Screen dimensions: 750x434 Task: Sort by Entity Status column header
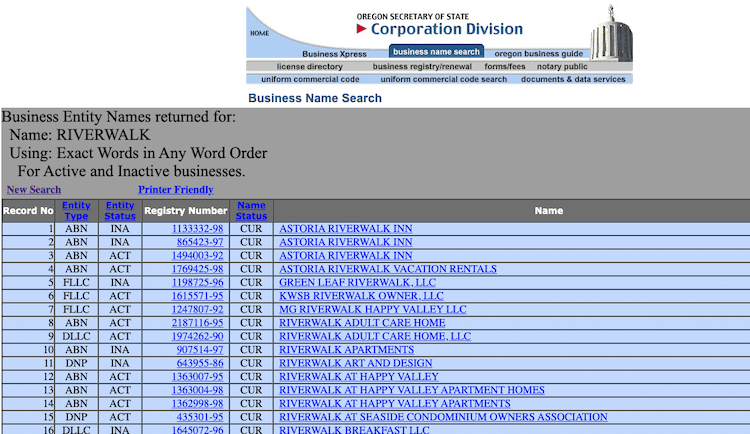pyautogui.click(x=120, y=211)
